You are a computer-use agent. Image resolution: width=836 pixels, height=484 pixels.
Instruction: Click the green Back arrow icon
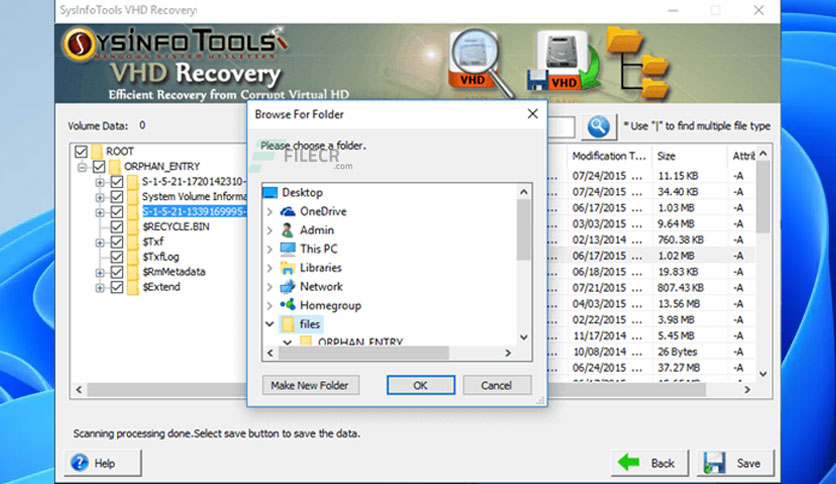coord(629,462)
